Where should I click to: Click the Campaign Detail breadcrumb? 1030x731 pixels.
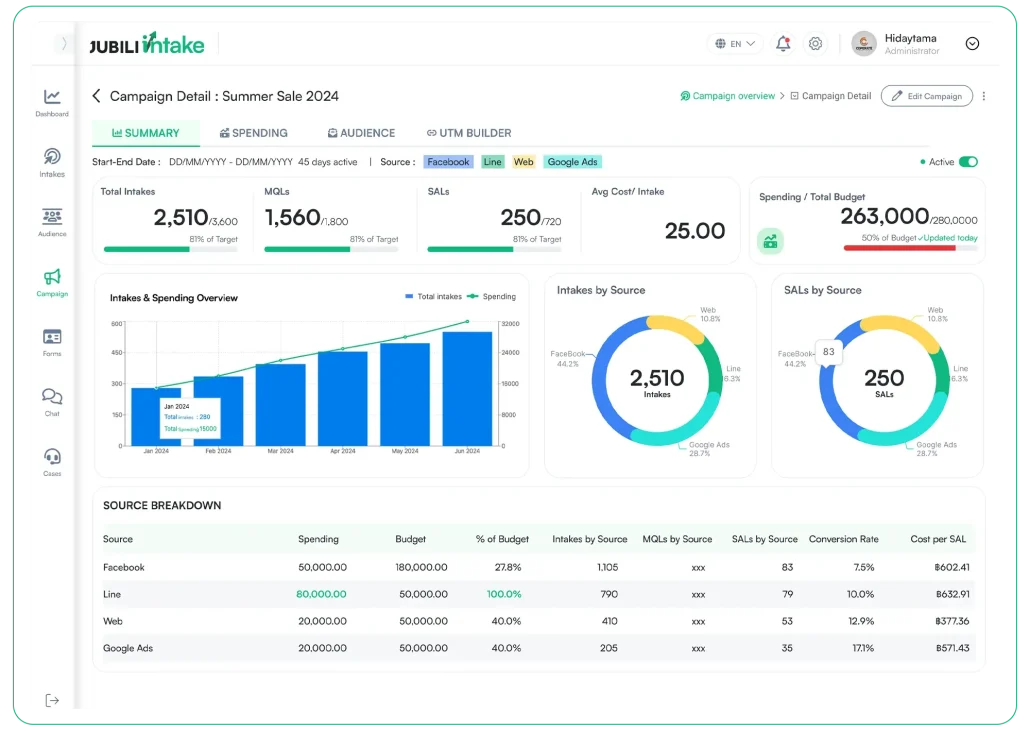click(x=830, y=96)
